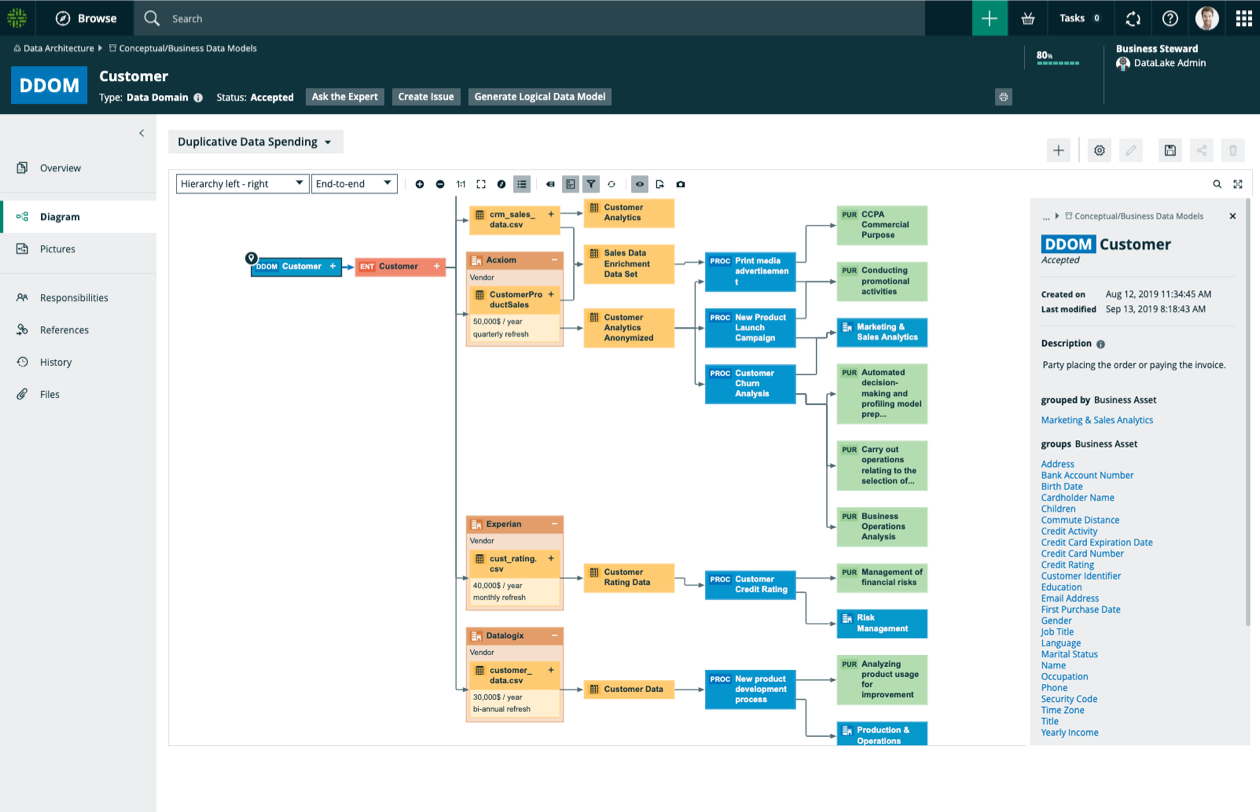Viewport: 1260px width, 812px height.
Task: Click the search icon in diagram panel
Action: pyautogui.click(x=1217, y=184)
